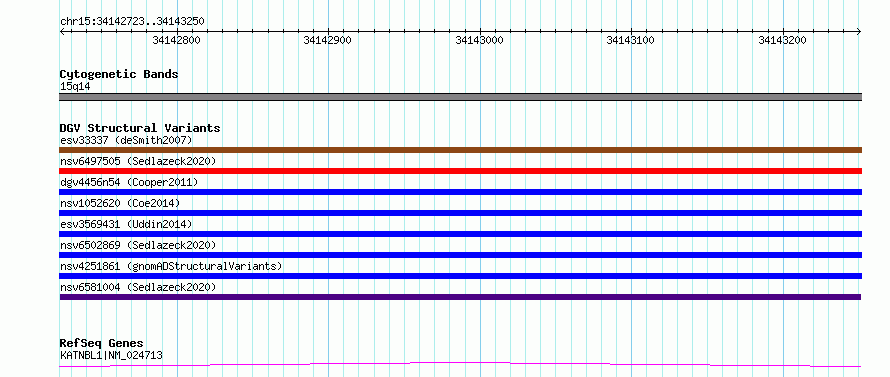Click the 34143200 ruler coordinate
Image resolution: width=890 pixels, height=377 pixels.
click(x=782, y=40)
